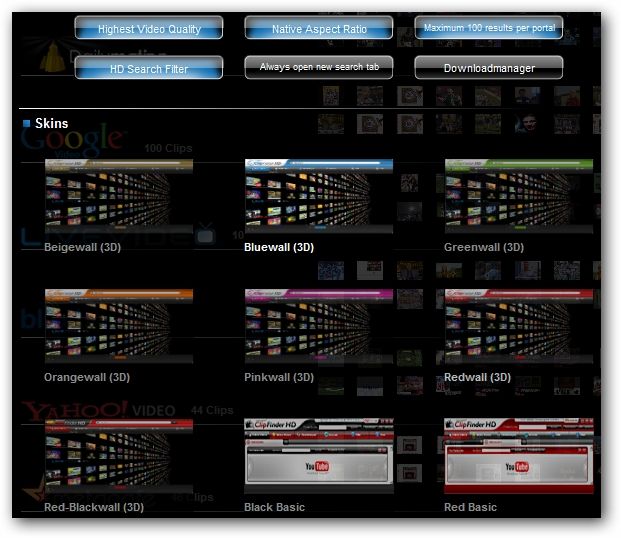Screen dimensions: 621x538
Task: Click the Skins section header
Action: 51,123
